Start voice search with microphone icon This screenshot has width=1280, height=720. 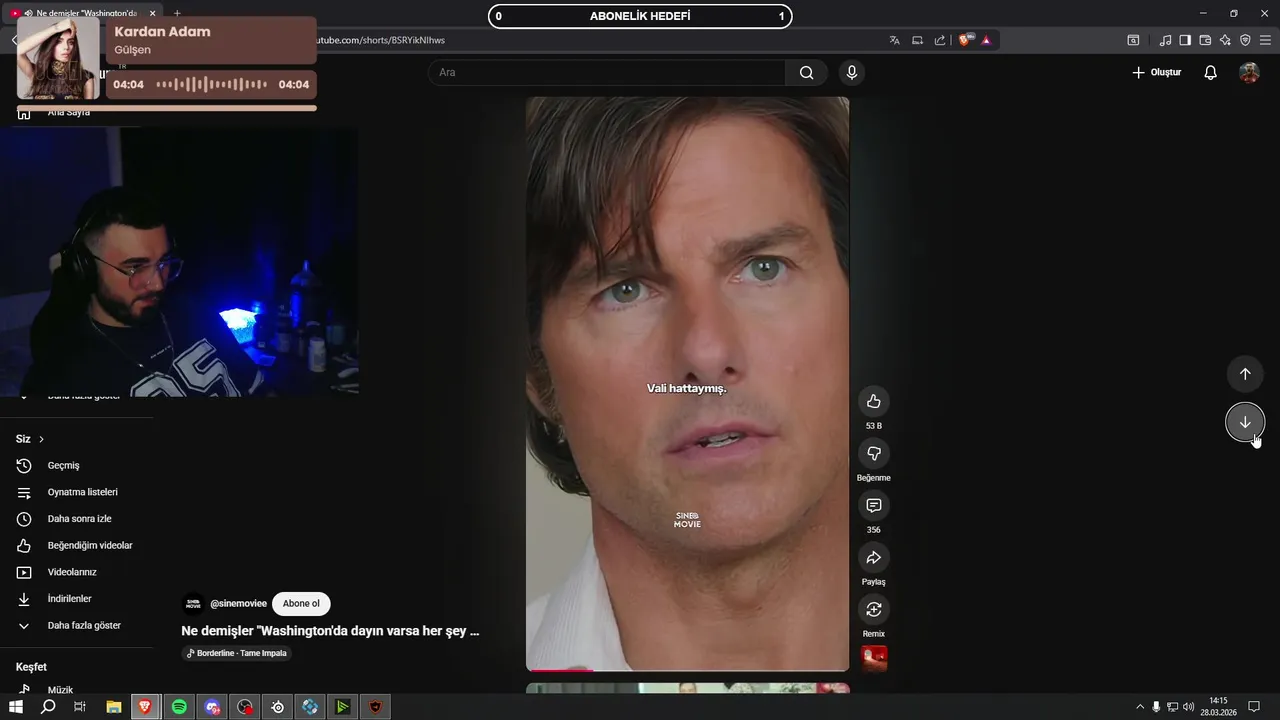(851, 72)
